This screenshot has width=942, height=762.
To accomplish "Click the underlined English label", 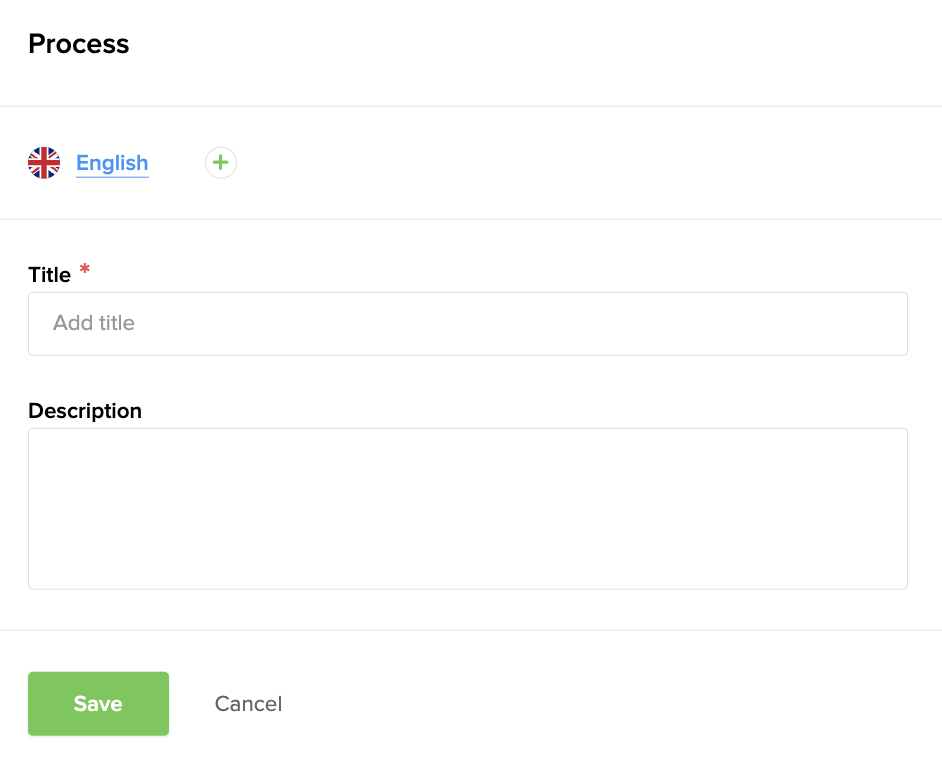I will tap(112, 163).
